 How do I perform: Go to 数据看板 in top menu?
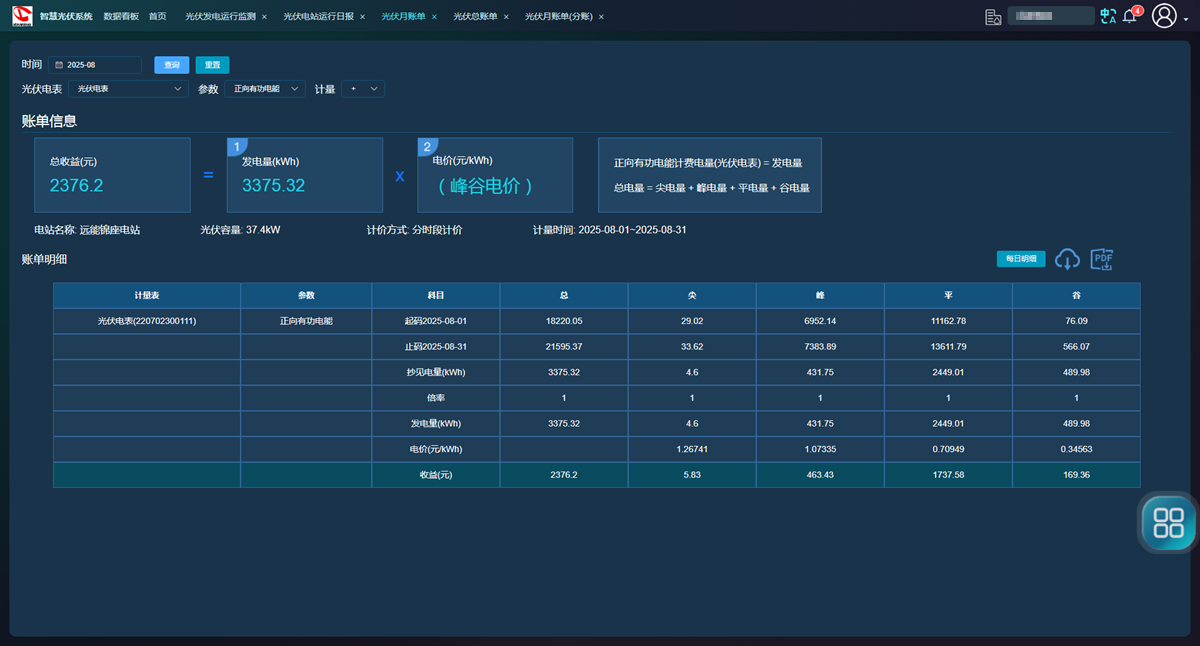[x=121, y=17]
